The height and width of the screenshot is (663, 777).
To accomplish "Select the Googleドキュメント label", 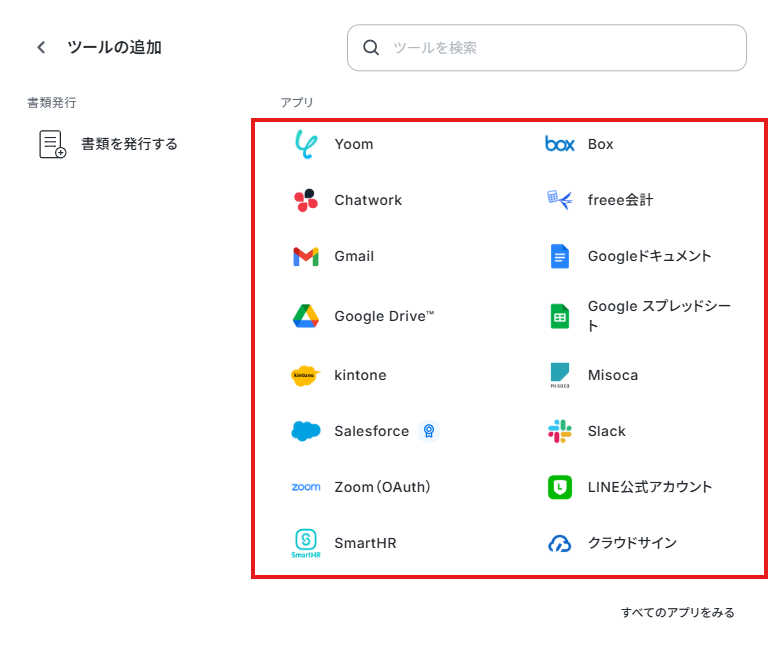I will click(x=649, y=256).
